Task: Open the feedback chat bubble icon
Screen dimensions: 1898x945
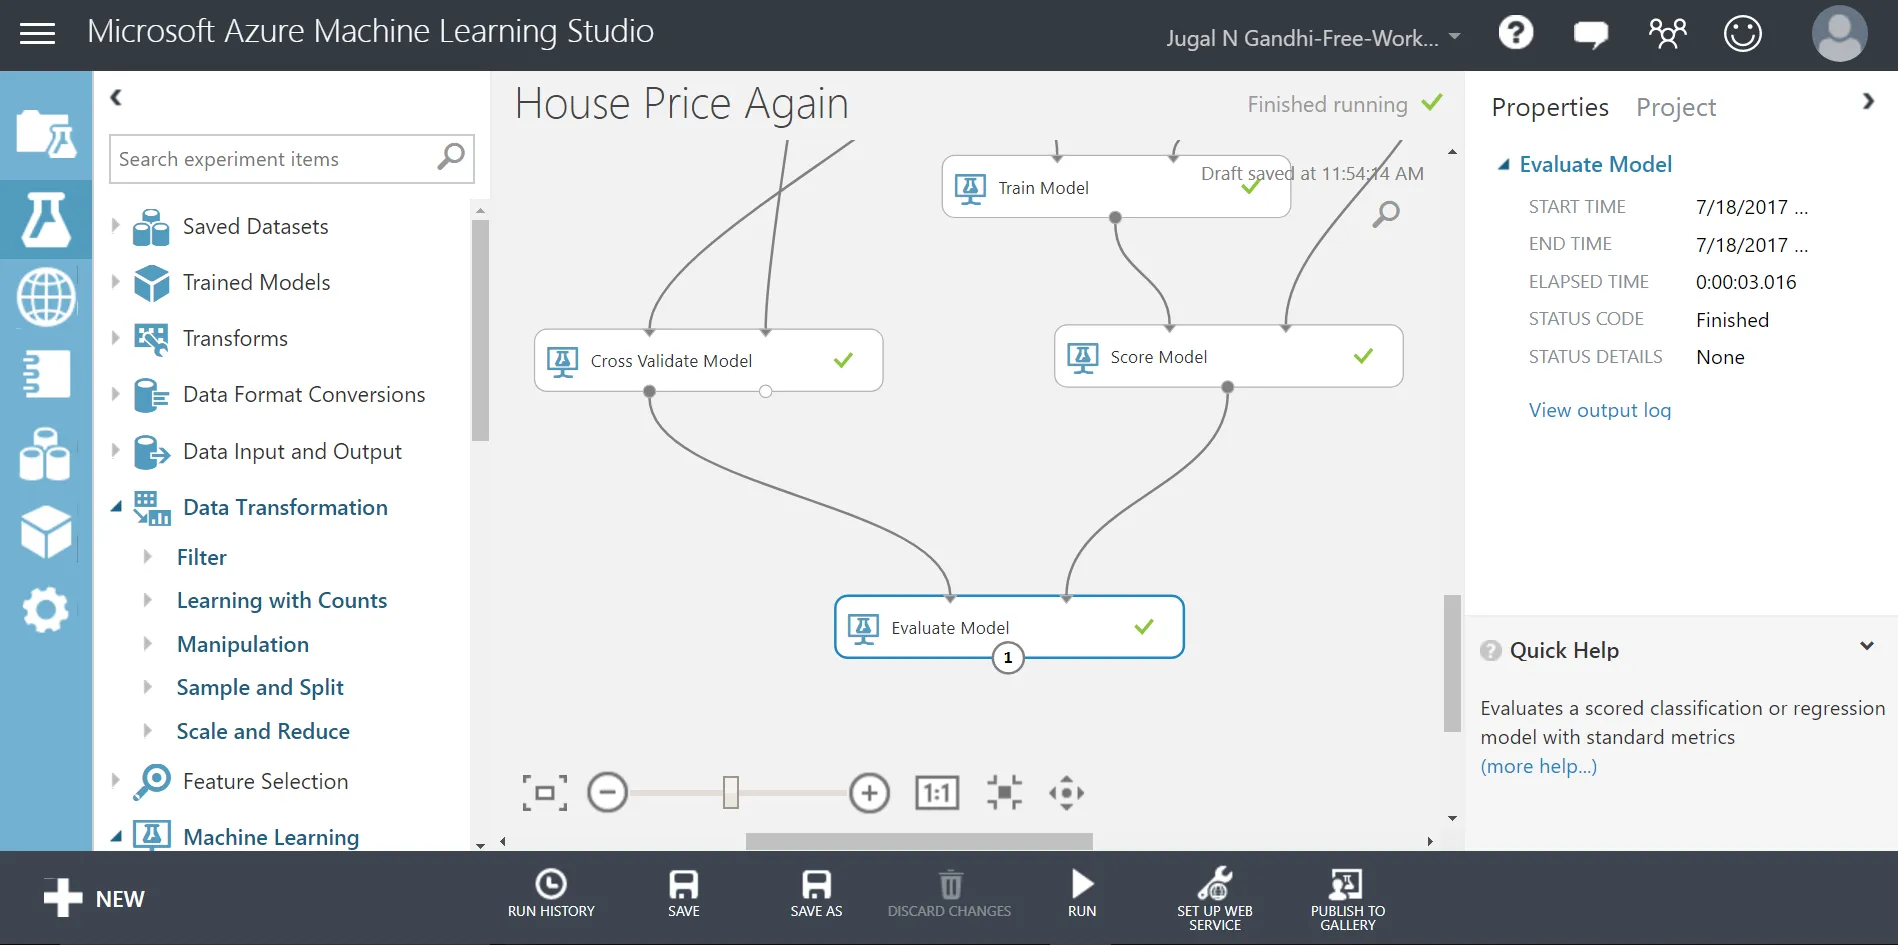Action: 1591,34
